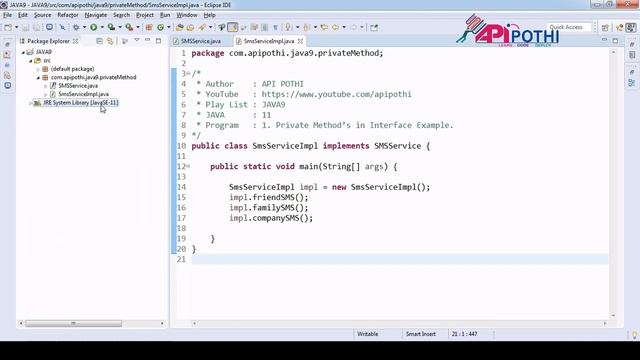Toggle code folding at line 12 main method
This screenshot has height=360, width=640.
click(x=188, y=166)
